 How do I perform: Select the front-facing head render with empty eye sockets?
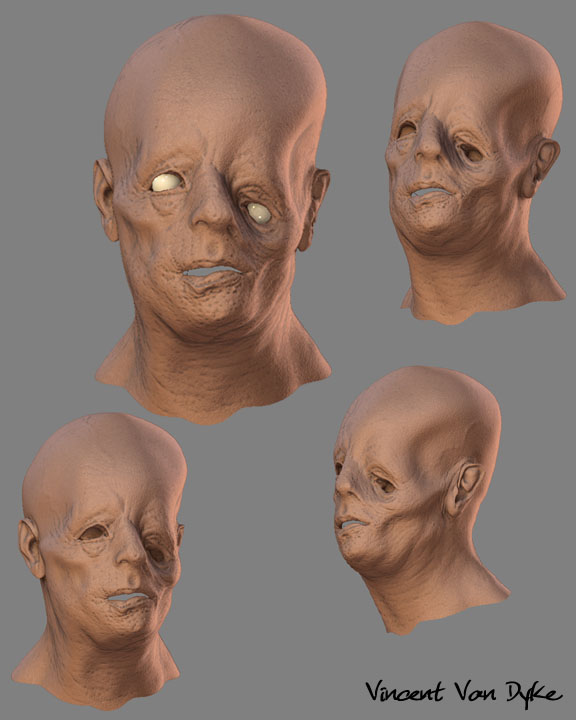(100, 561)
